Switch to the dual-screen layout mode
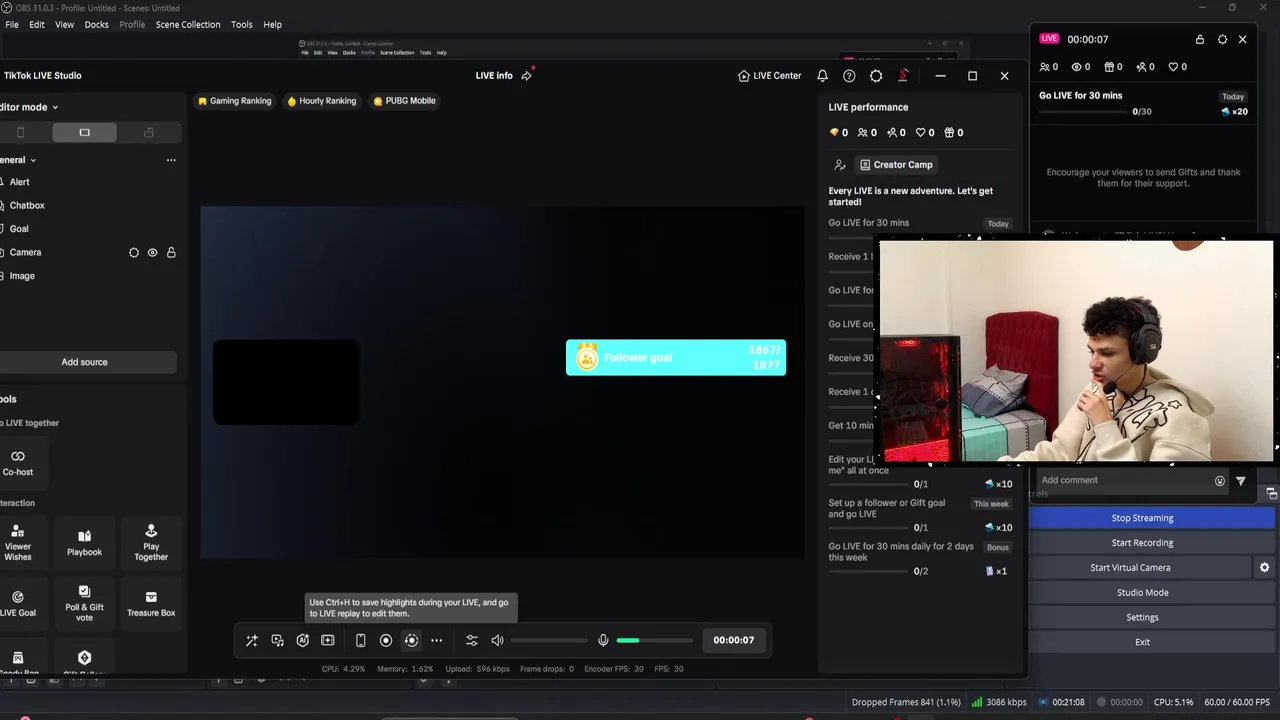Screen dimensions: 1280x720 pos(149,132)
